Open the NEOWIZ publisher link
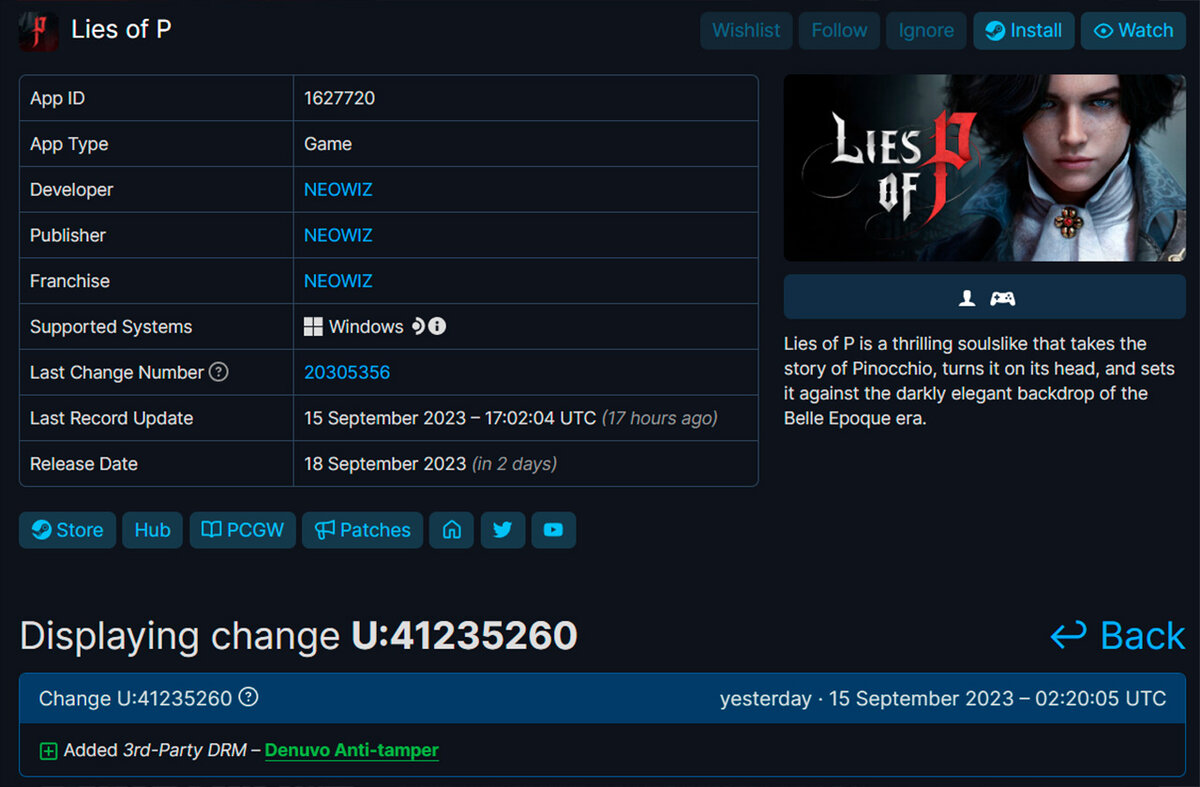The width and height of the screenshot is (1200, 787). click(338, 236)
